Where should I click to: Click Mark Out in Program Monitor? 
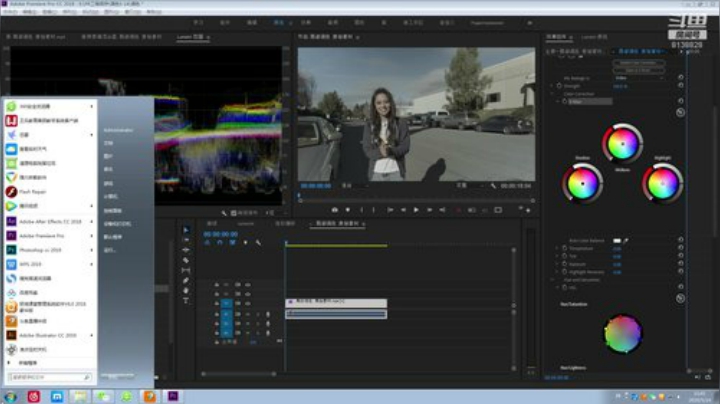point(373,210)
